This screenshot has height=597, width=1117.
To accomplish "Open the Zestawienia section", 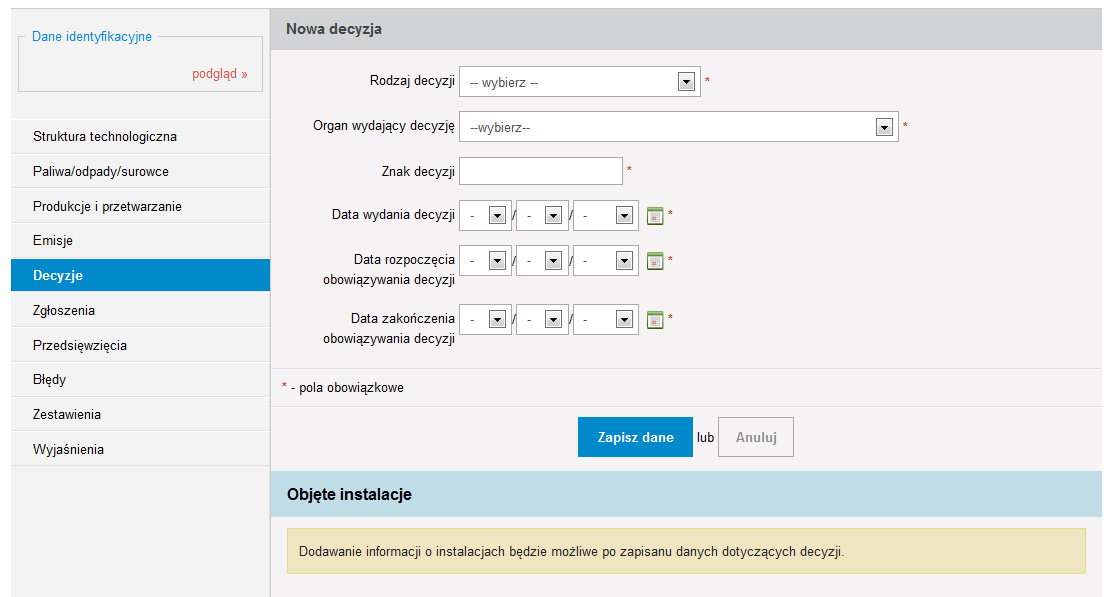I will coord(140,415).
